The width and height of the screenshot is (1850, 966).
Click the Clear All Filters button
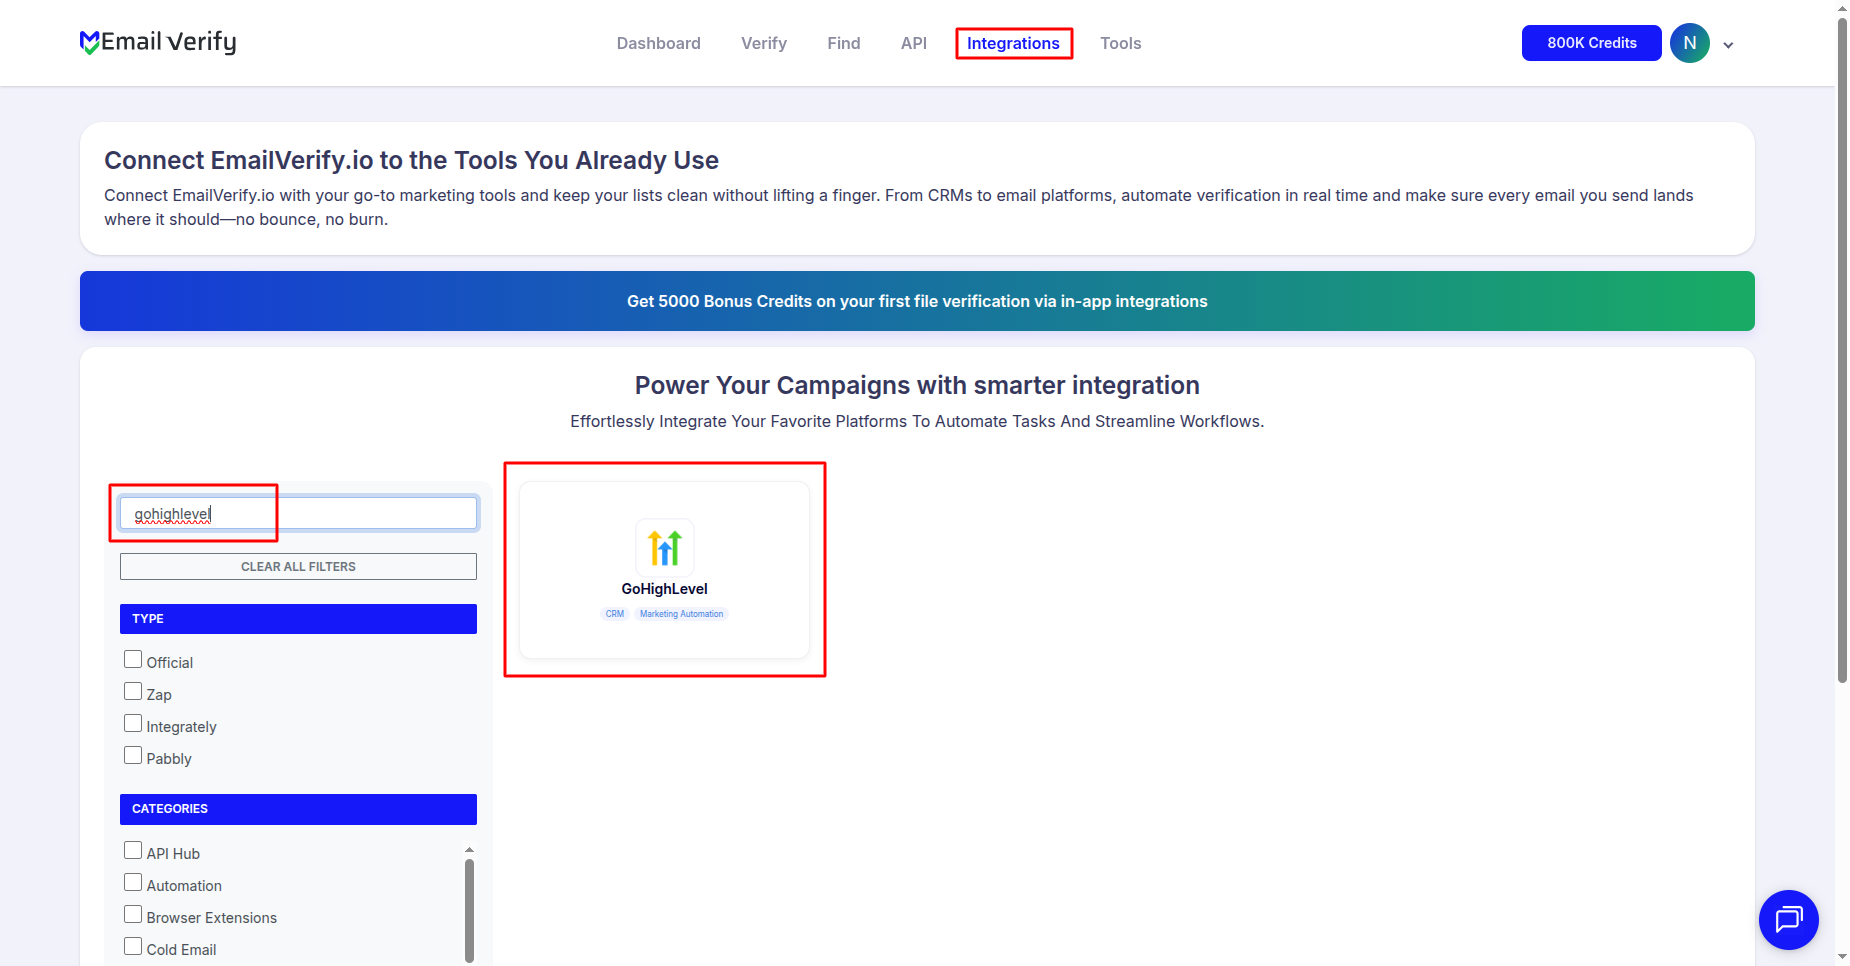[298, 567]
